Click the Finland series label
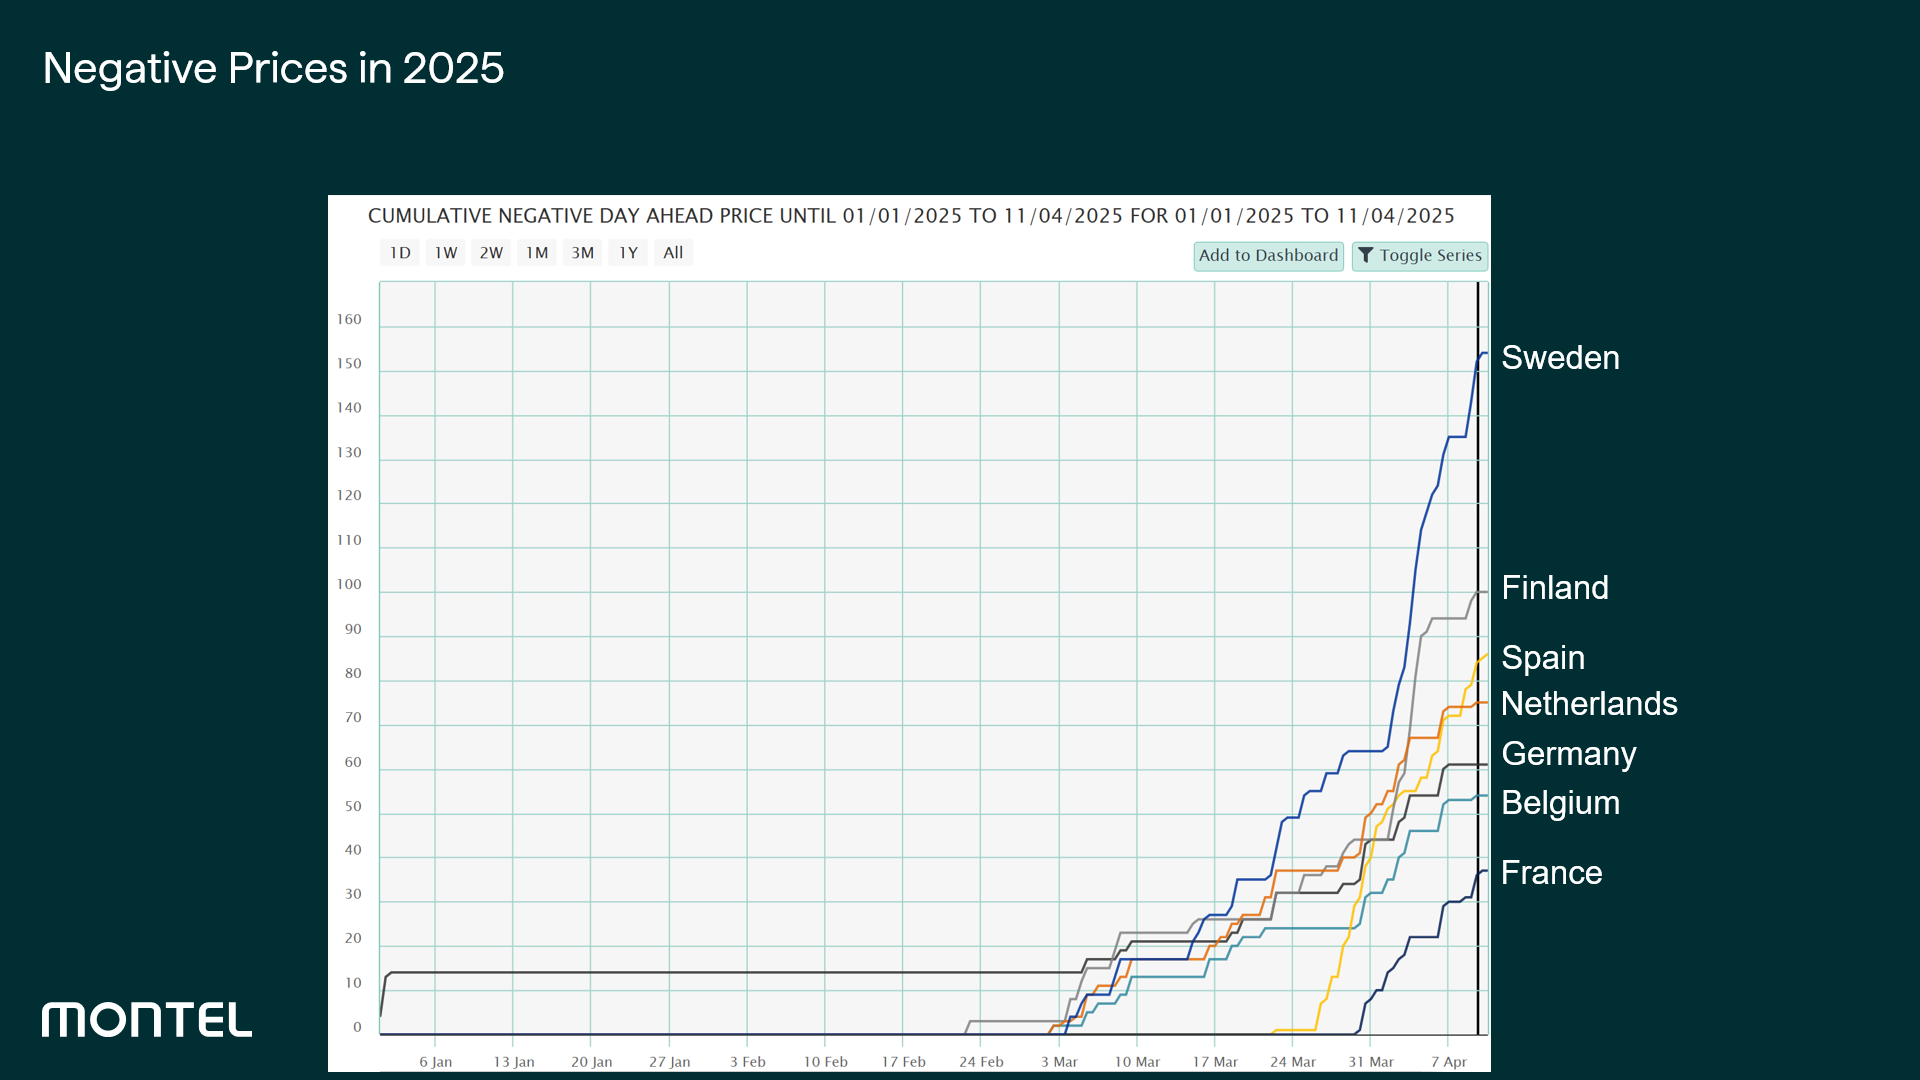This screenshot has height=1080, width=1920. click(x=1555, y=588)
